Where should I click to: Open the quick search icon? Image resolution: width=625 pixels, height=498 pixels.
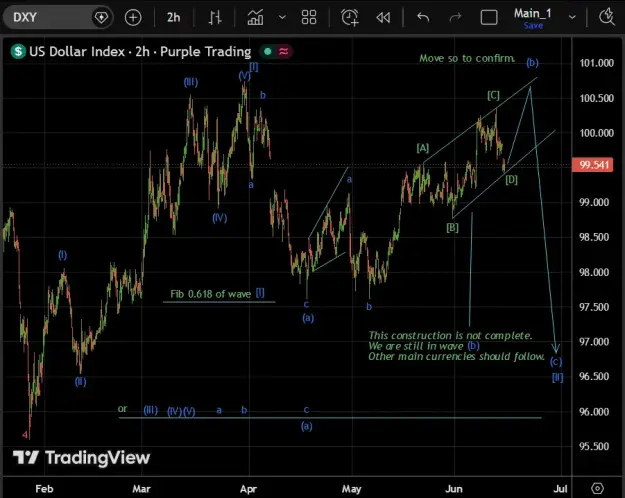[607, 17]
